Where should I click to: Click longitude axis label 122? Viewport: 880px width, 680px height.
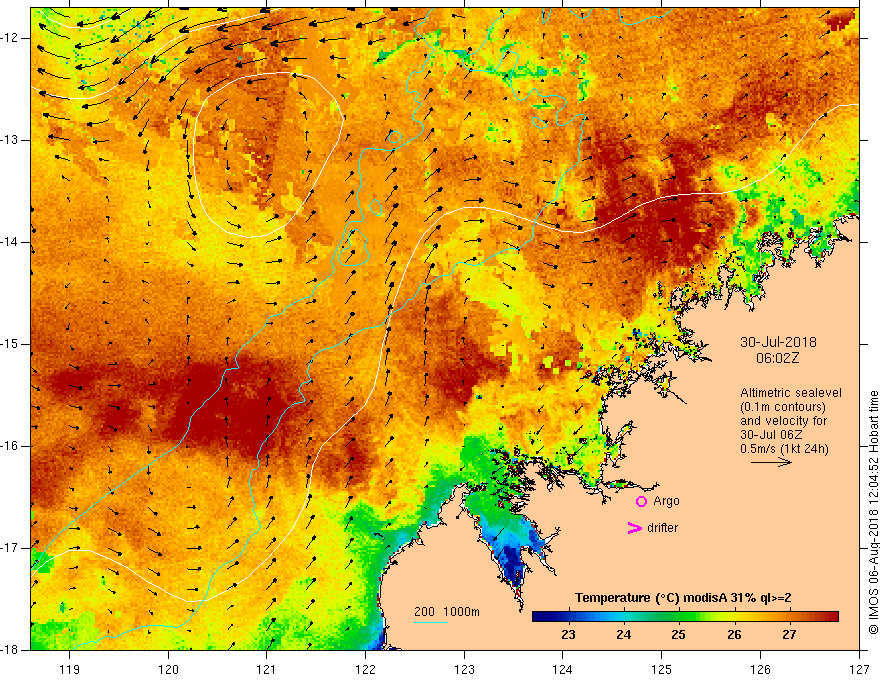click(365, 669)
